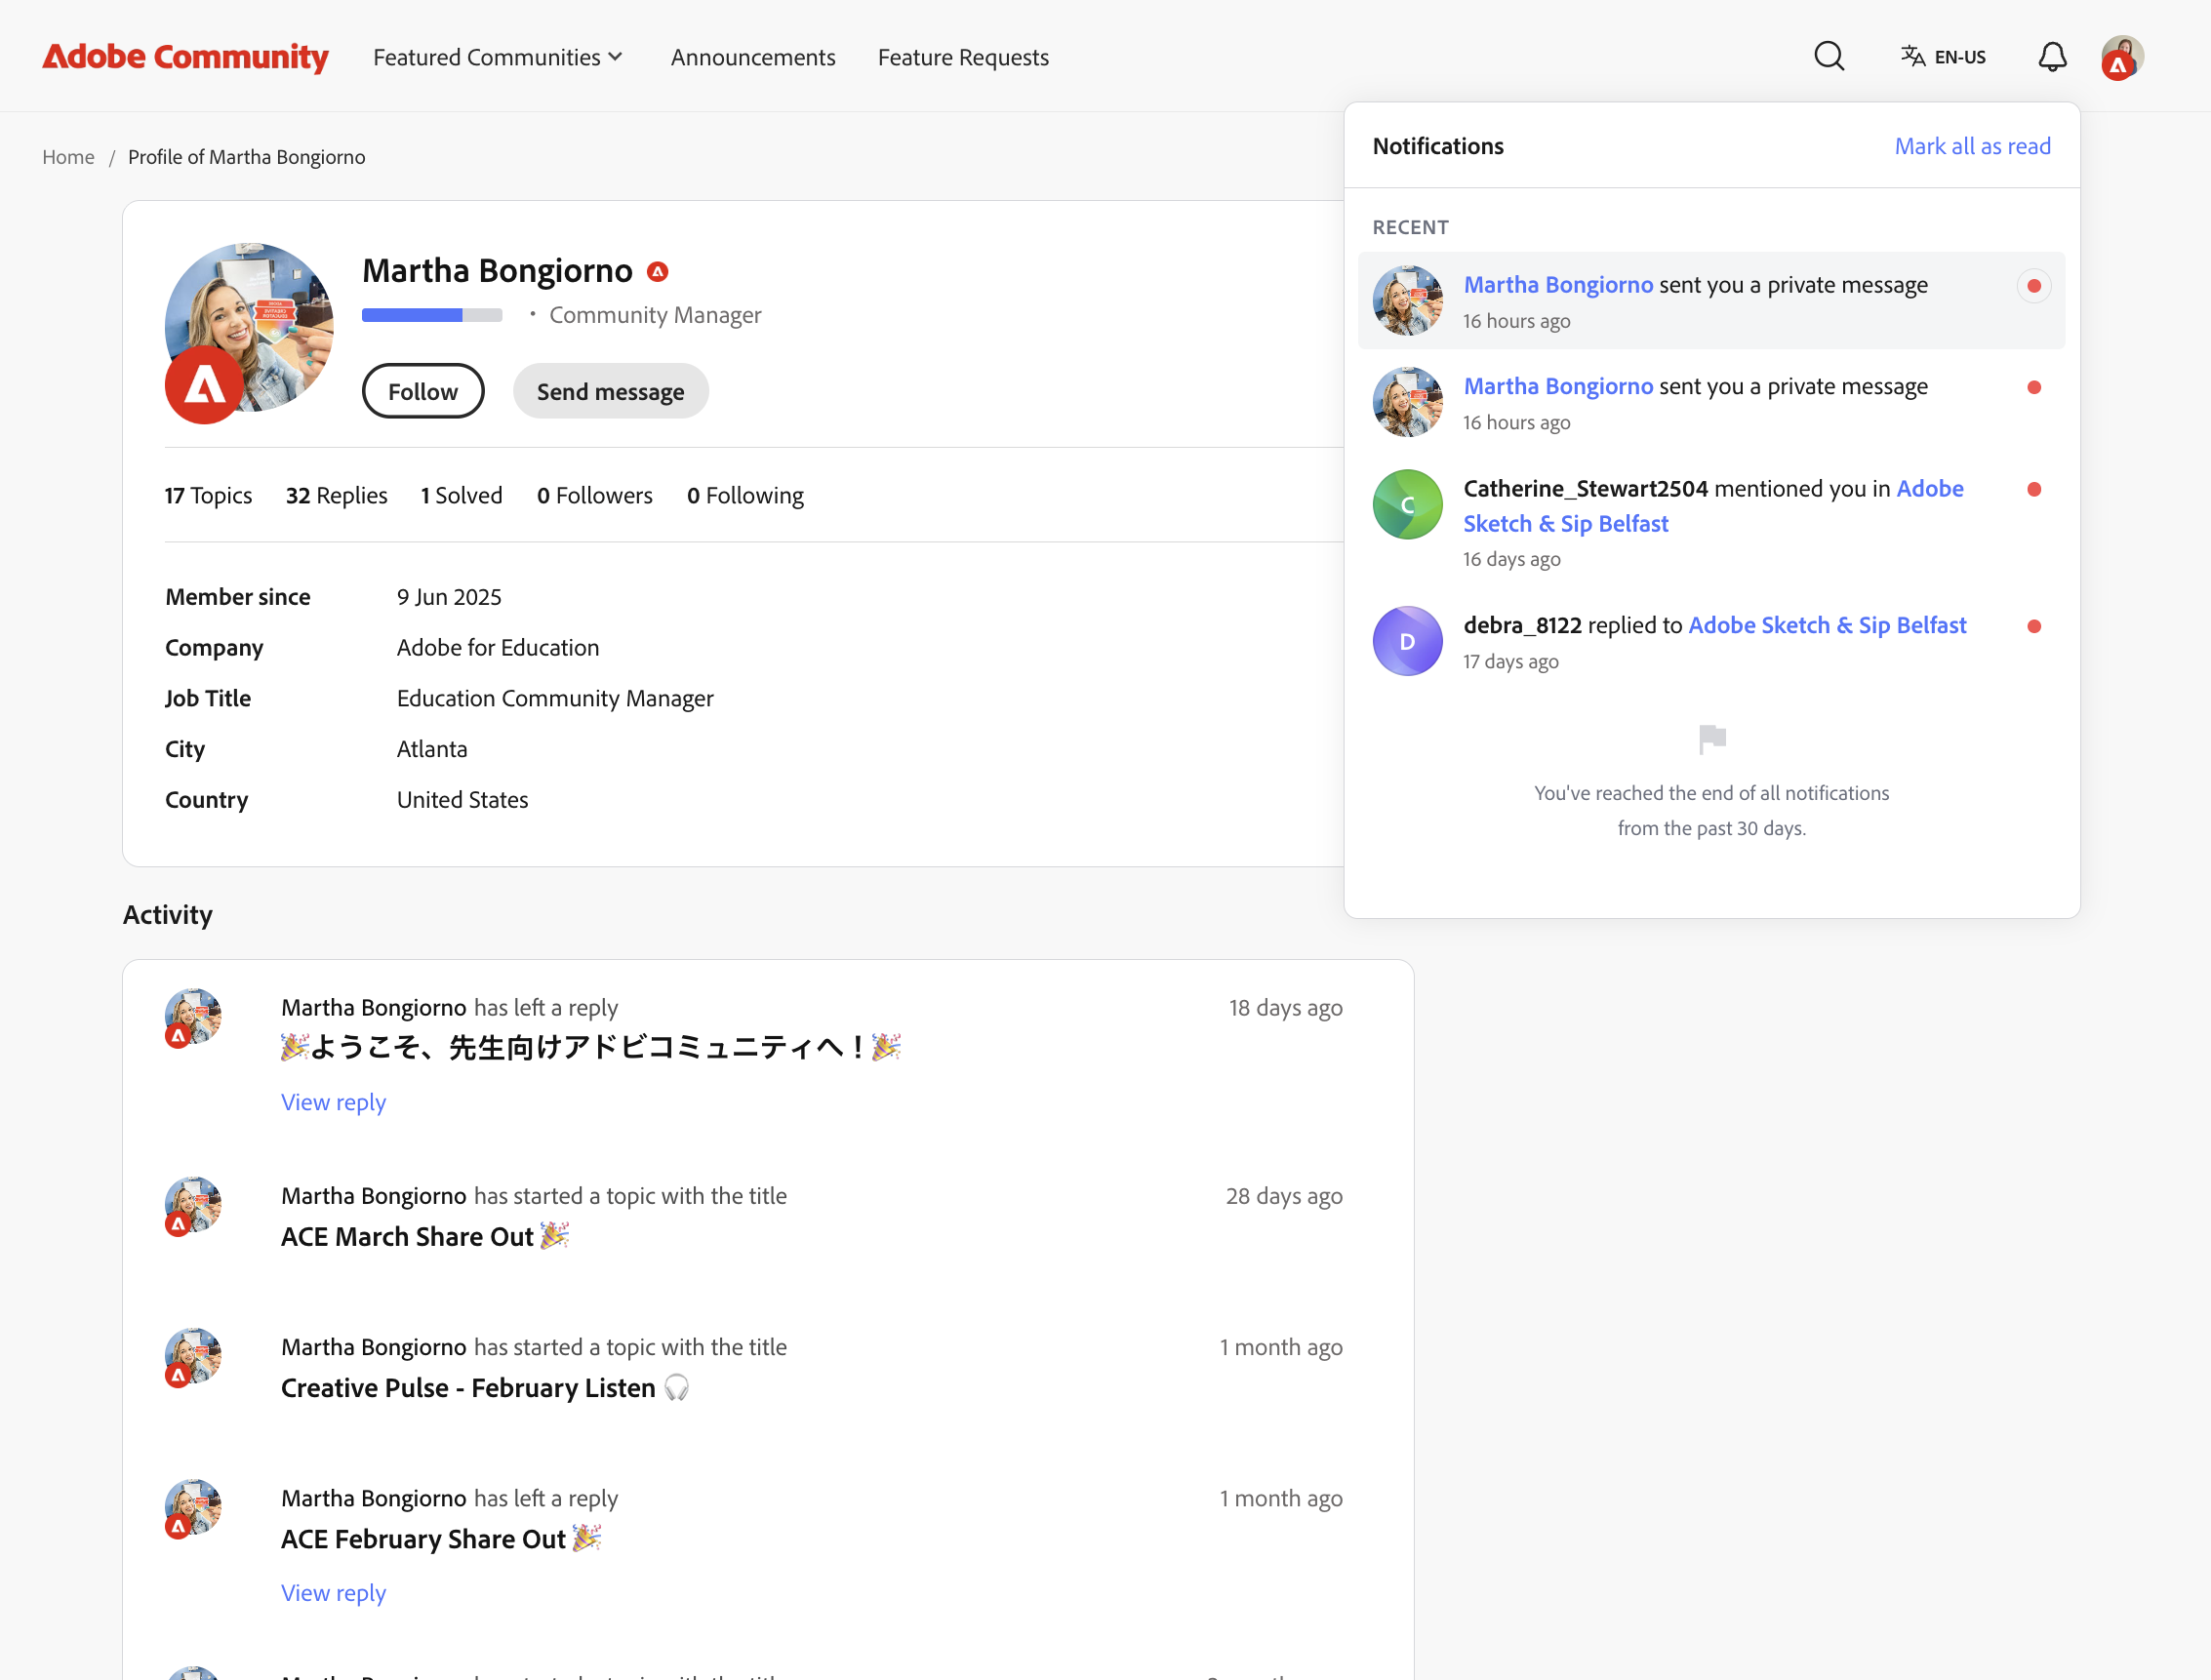The image size is (2211, 1680).
Task: Click end-of-notifications flag icon
Action: coord(1712,740)
